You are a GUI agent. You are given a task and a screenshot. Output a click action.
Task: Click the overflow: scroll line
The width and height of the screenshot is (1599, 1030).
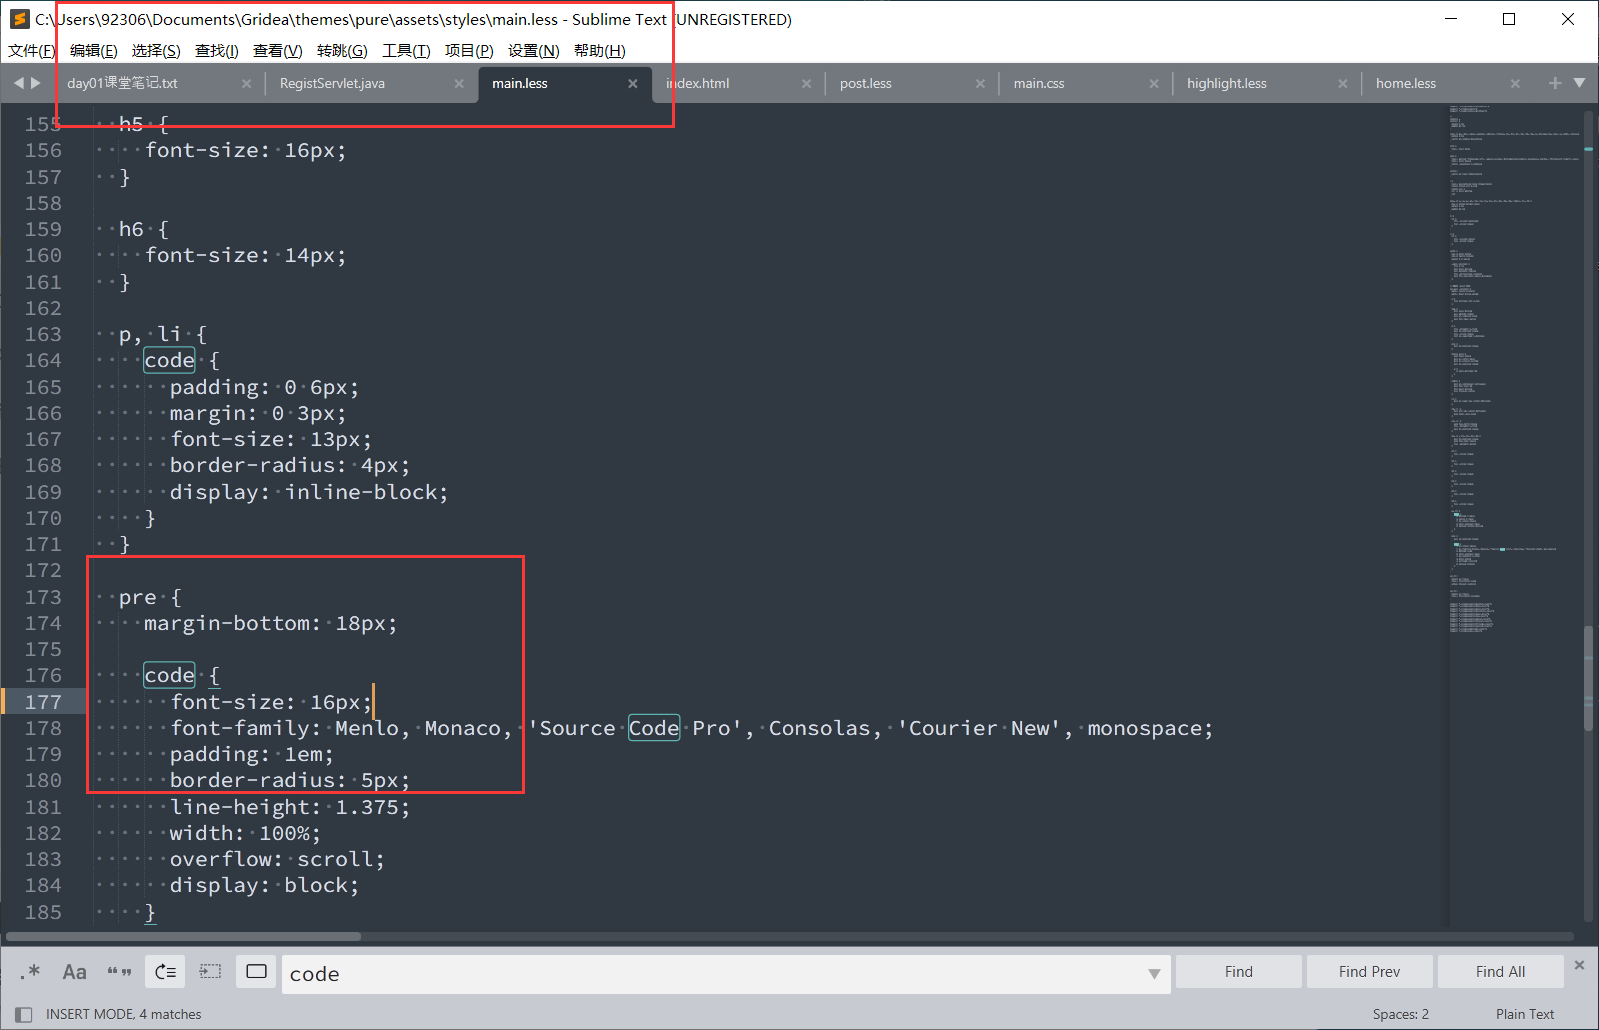[x=277, y=859]
